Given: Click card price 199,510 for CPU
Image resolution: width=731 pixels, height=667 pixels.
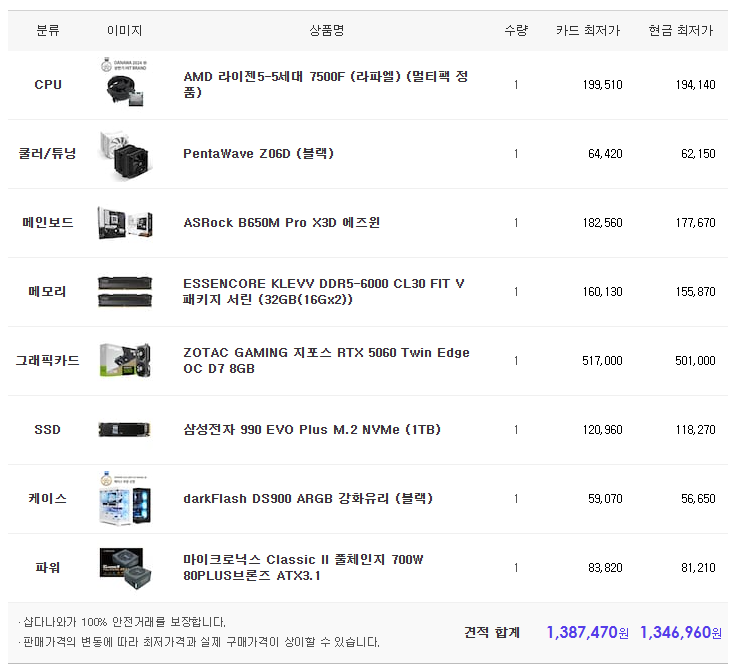Looking at the screenshot, I should (602, 84).
